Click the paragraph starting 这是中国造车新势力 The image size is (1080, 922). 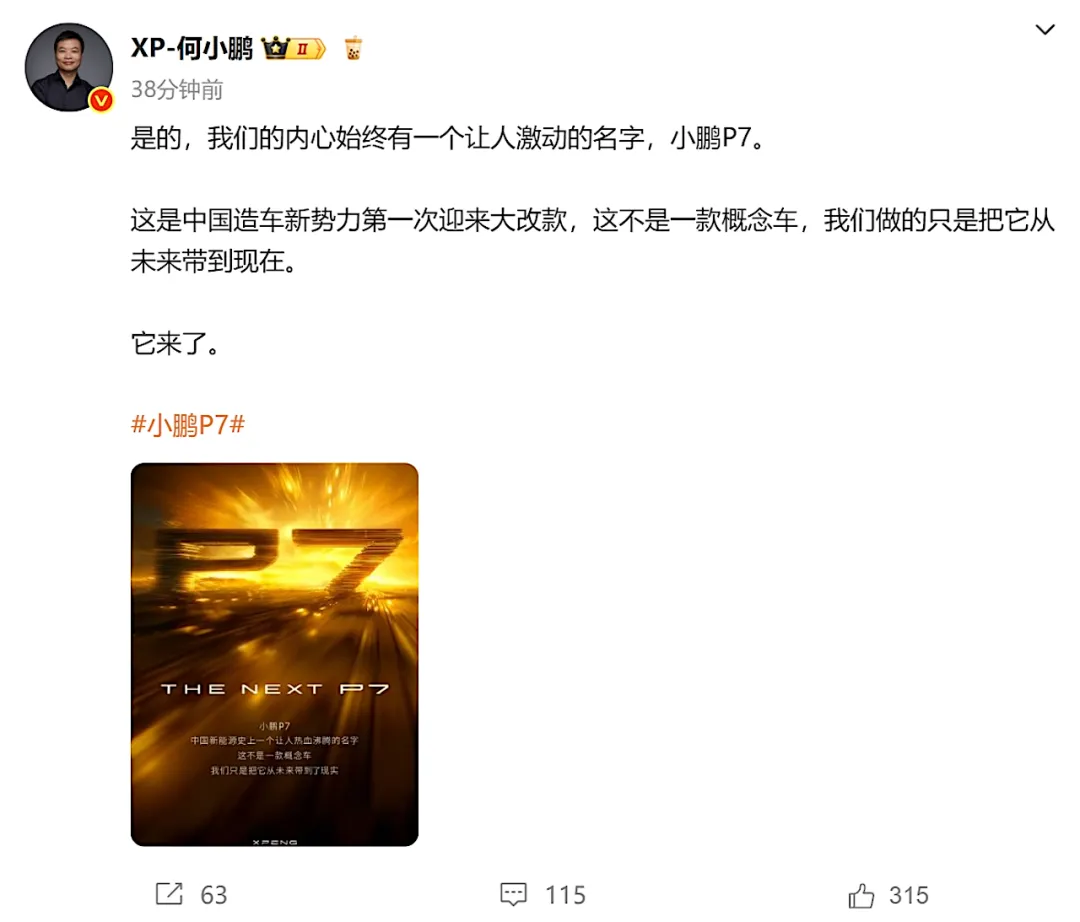point(592,240)
